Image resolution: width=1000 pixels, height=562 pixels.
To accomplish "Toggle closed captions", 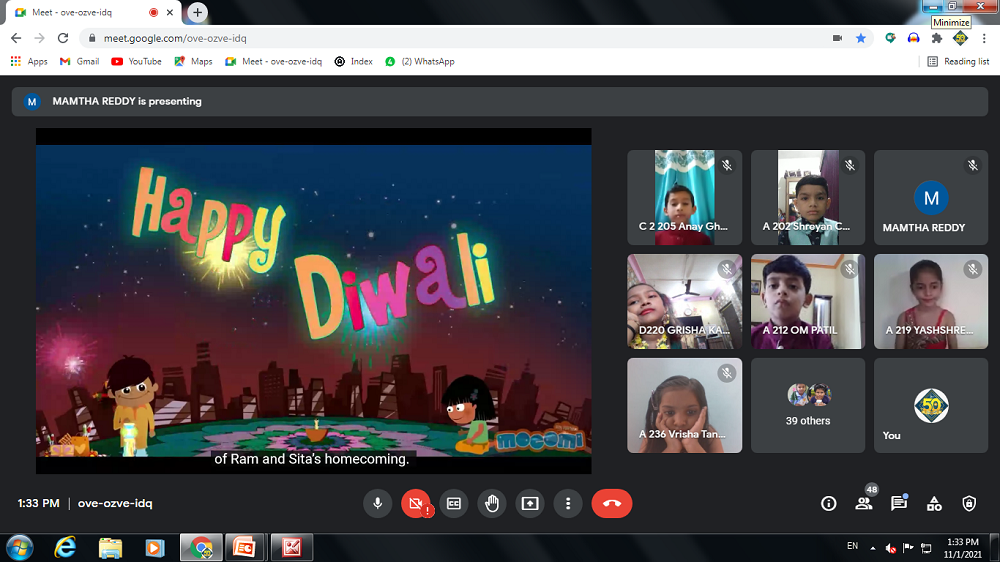I will coord(454,504).
